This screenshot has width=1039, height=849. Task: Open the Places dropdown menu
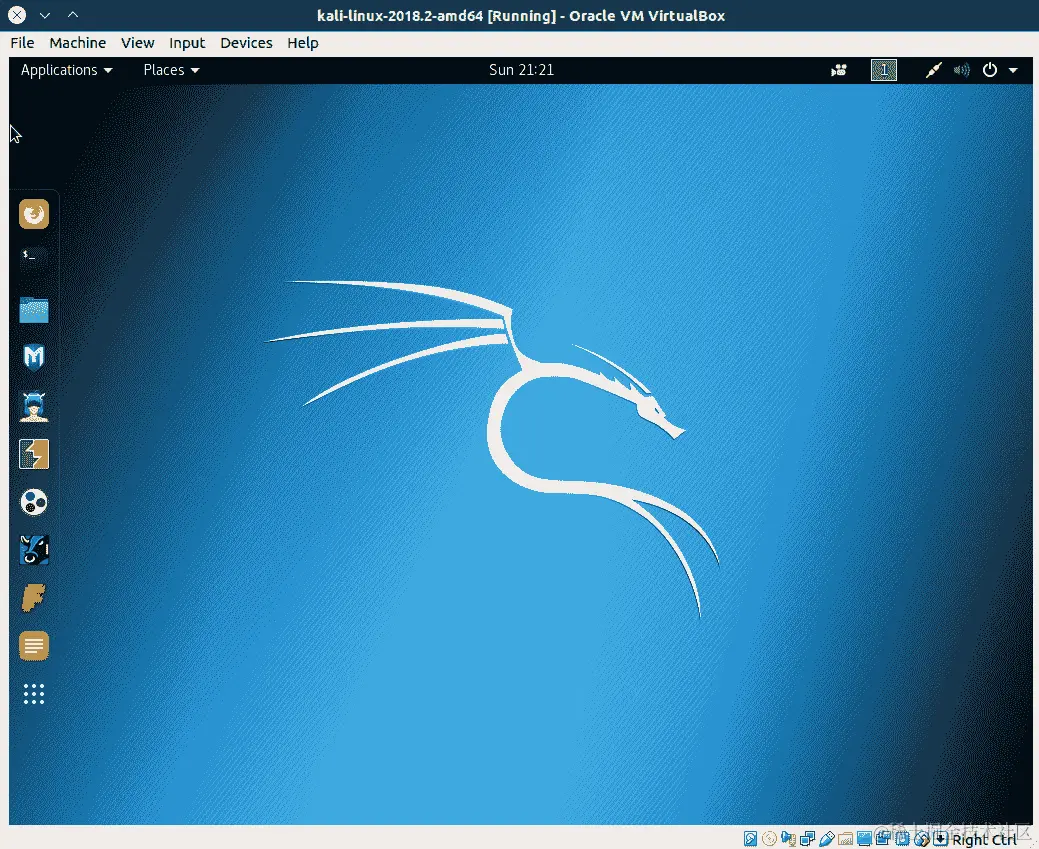tap(171, 70)
